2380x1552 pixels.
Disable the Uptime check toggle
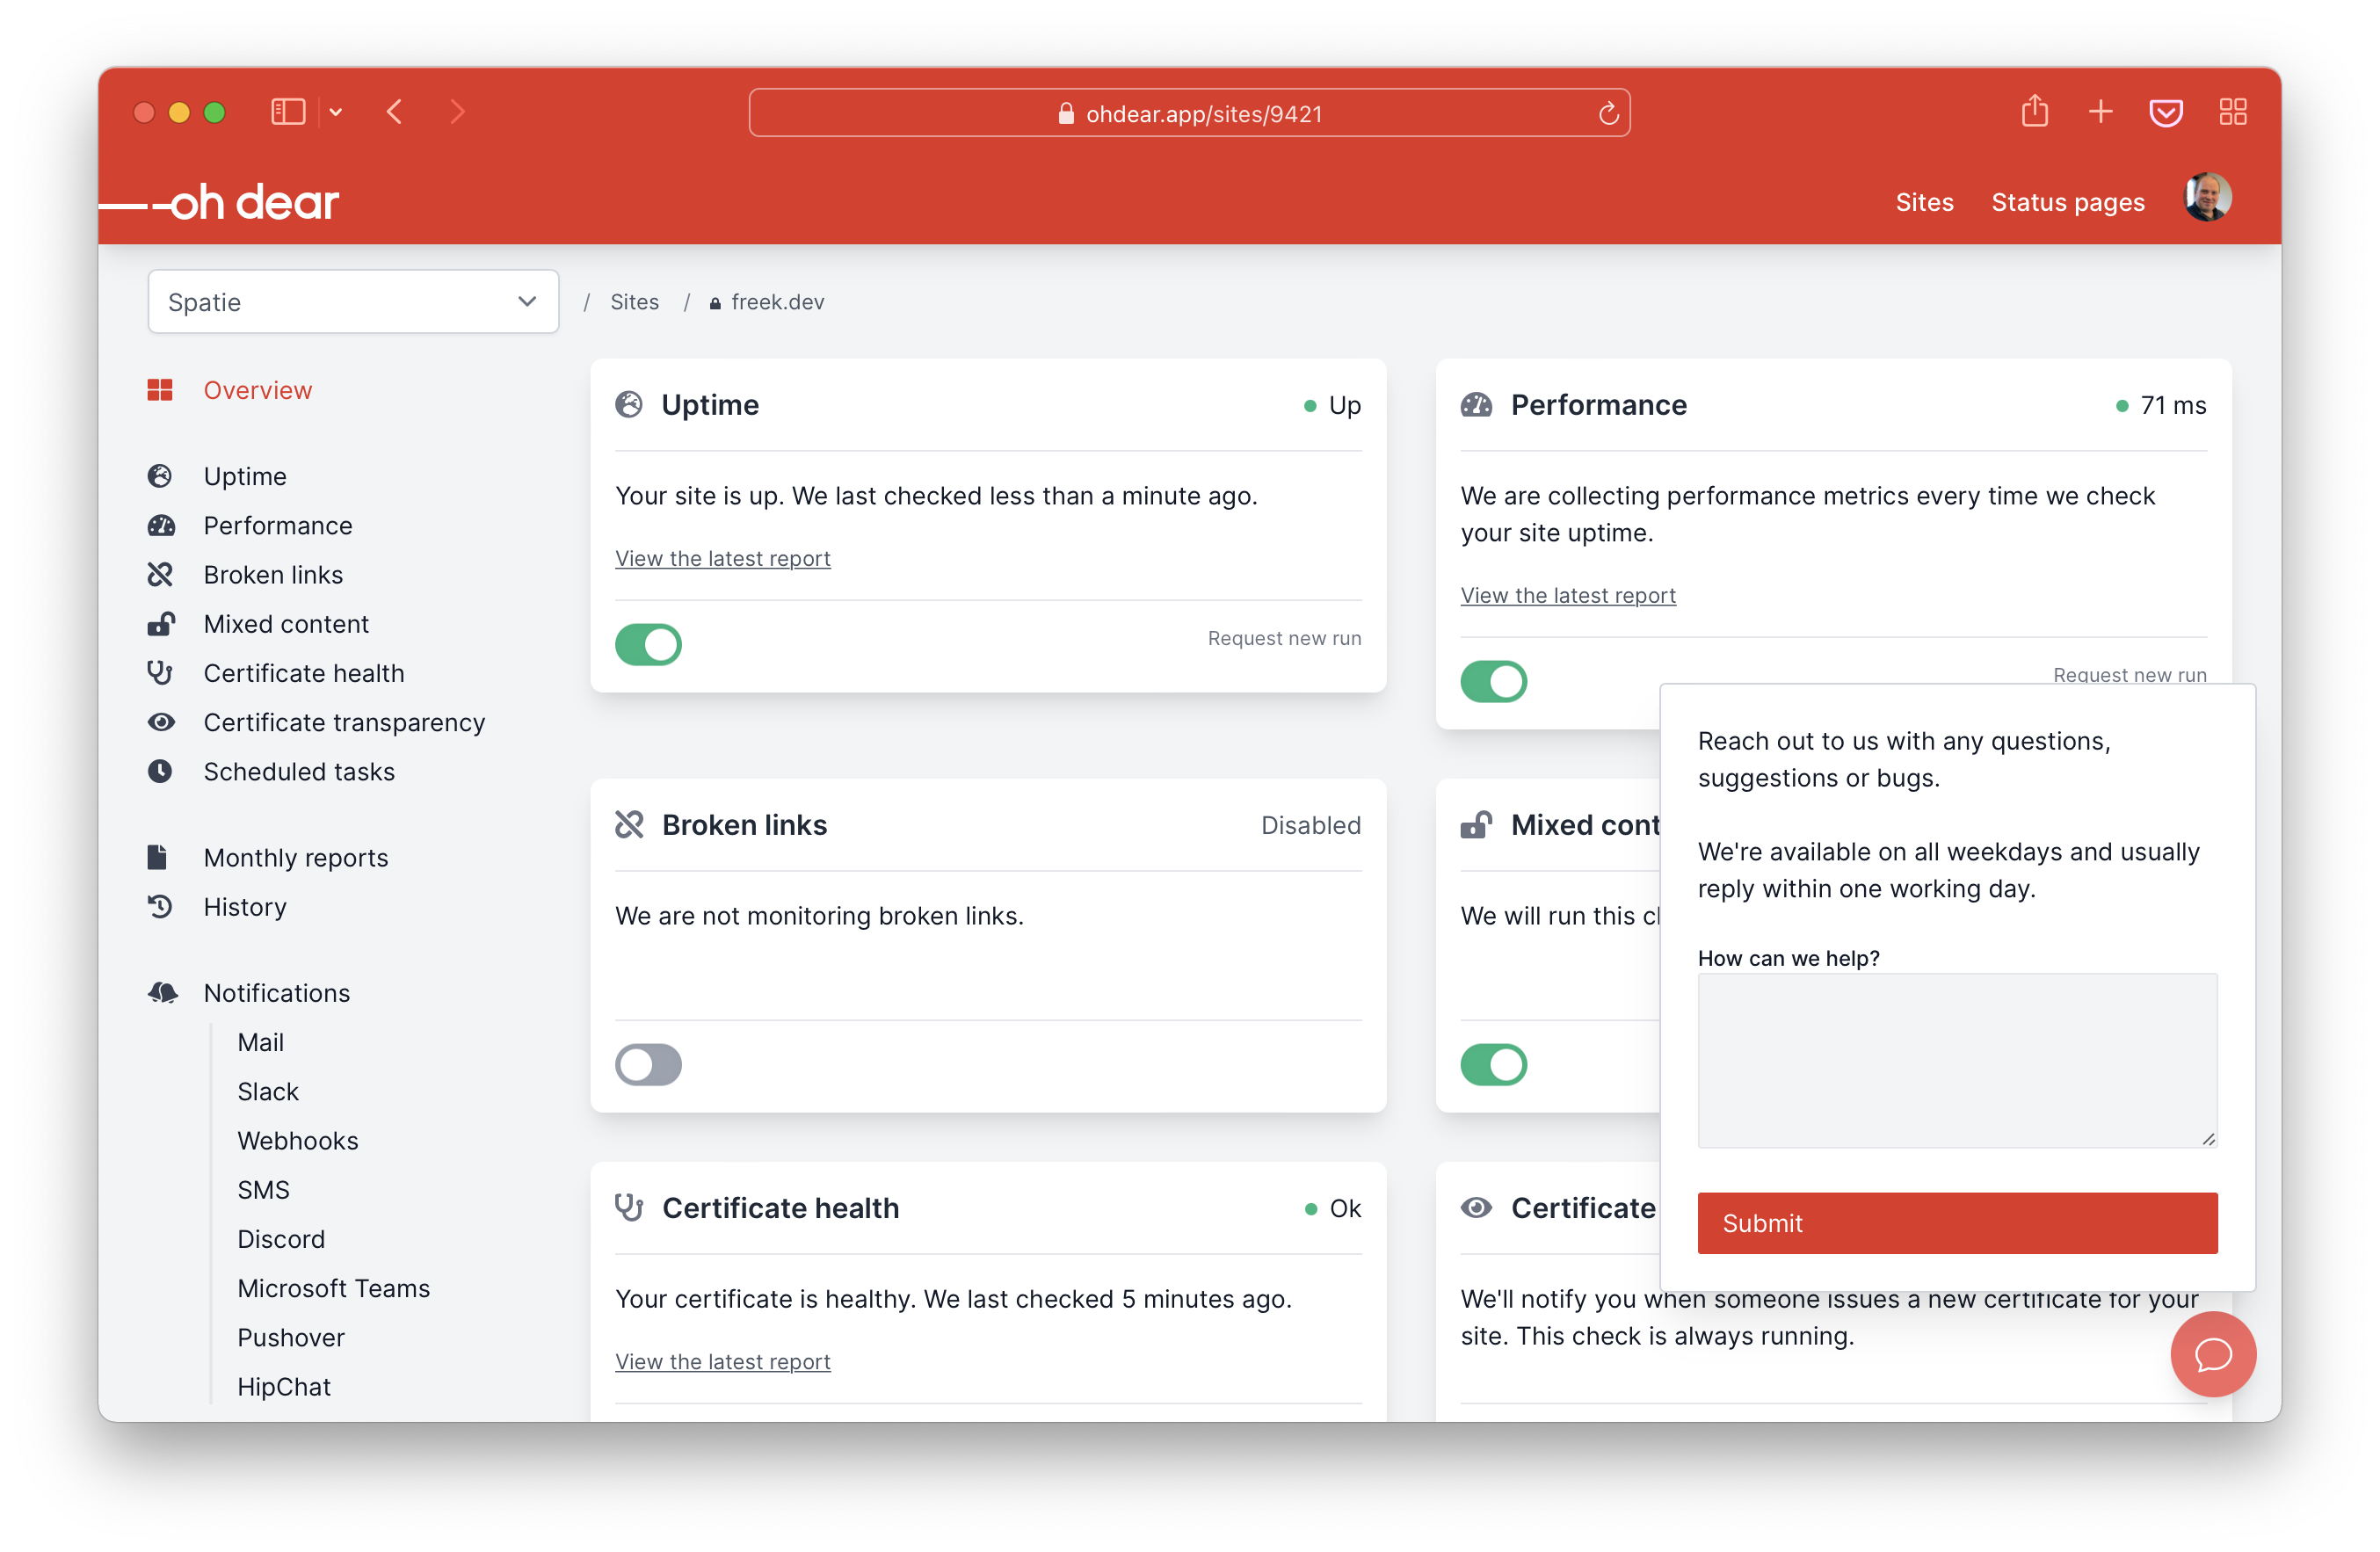click(x=648, y=643)
